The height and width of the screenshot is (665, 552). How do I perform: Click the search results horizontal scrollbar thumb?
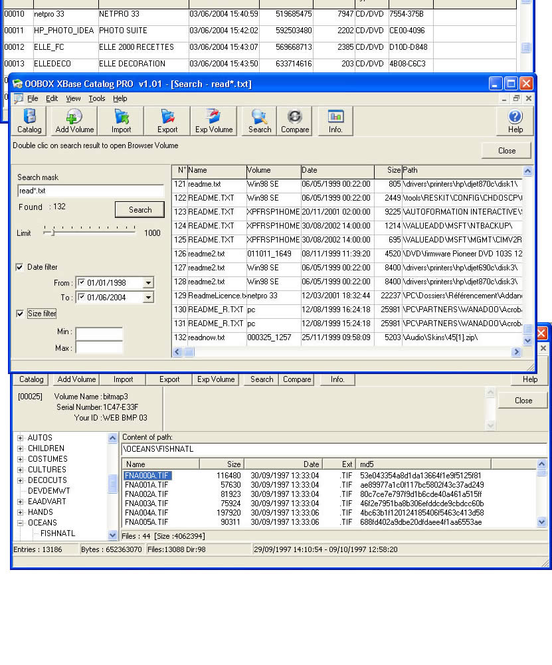click(x=190, y=352)
